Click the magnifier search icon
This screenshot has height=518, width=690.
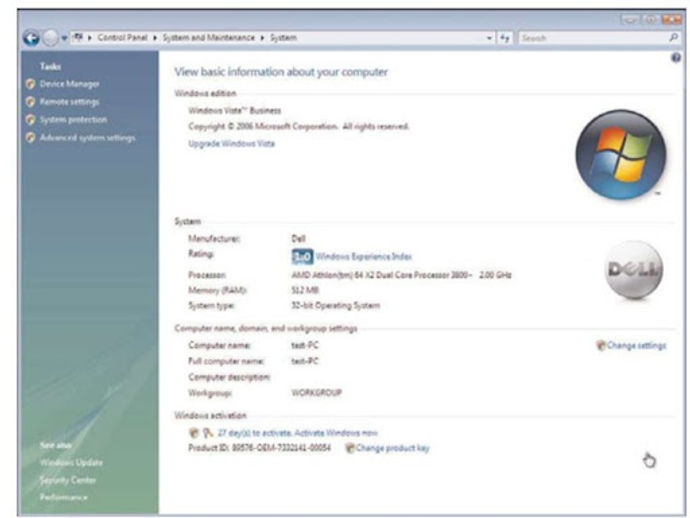click(673, 38)
